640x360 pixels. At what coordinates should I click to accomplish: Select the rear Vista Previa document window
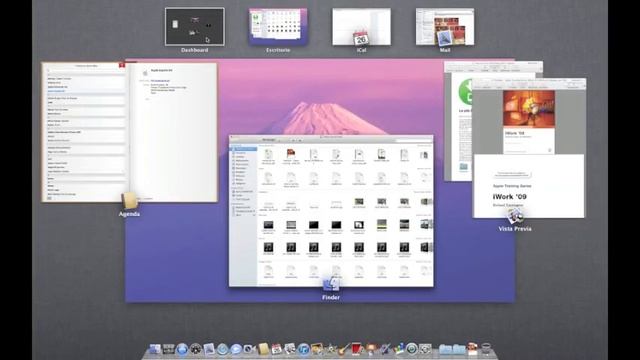coord(457,122)
